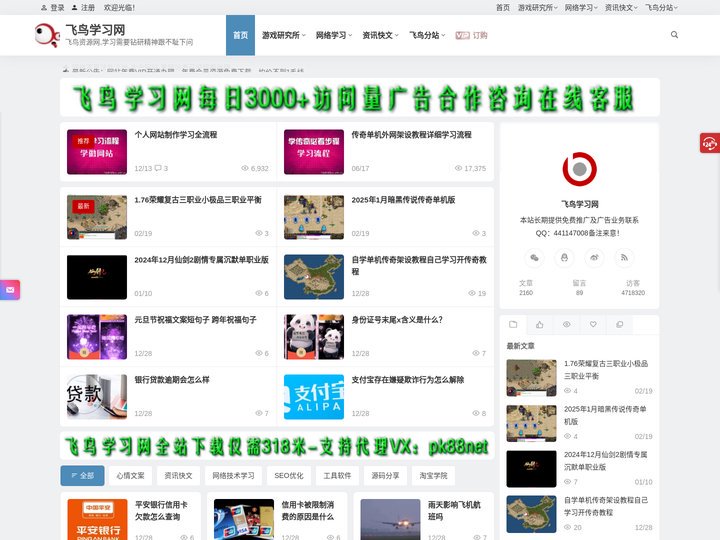Open article 银行贷款逾期会怎么样
Image resolution: width=720 pixels, height=540 pixels.
pyautogui.click(x=172, y=380)
